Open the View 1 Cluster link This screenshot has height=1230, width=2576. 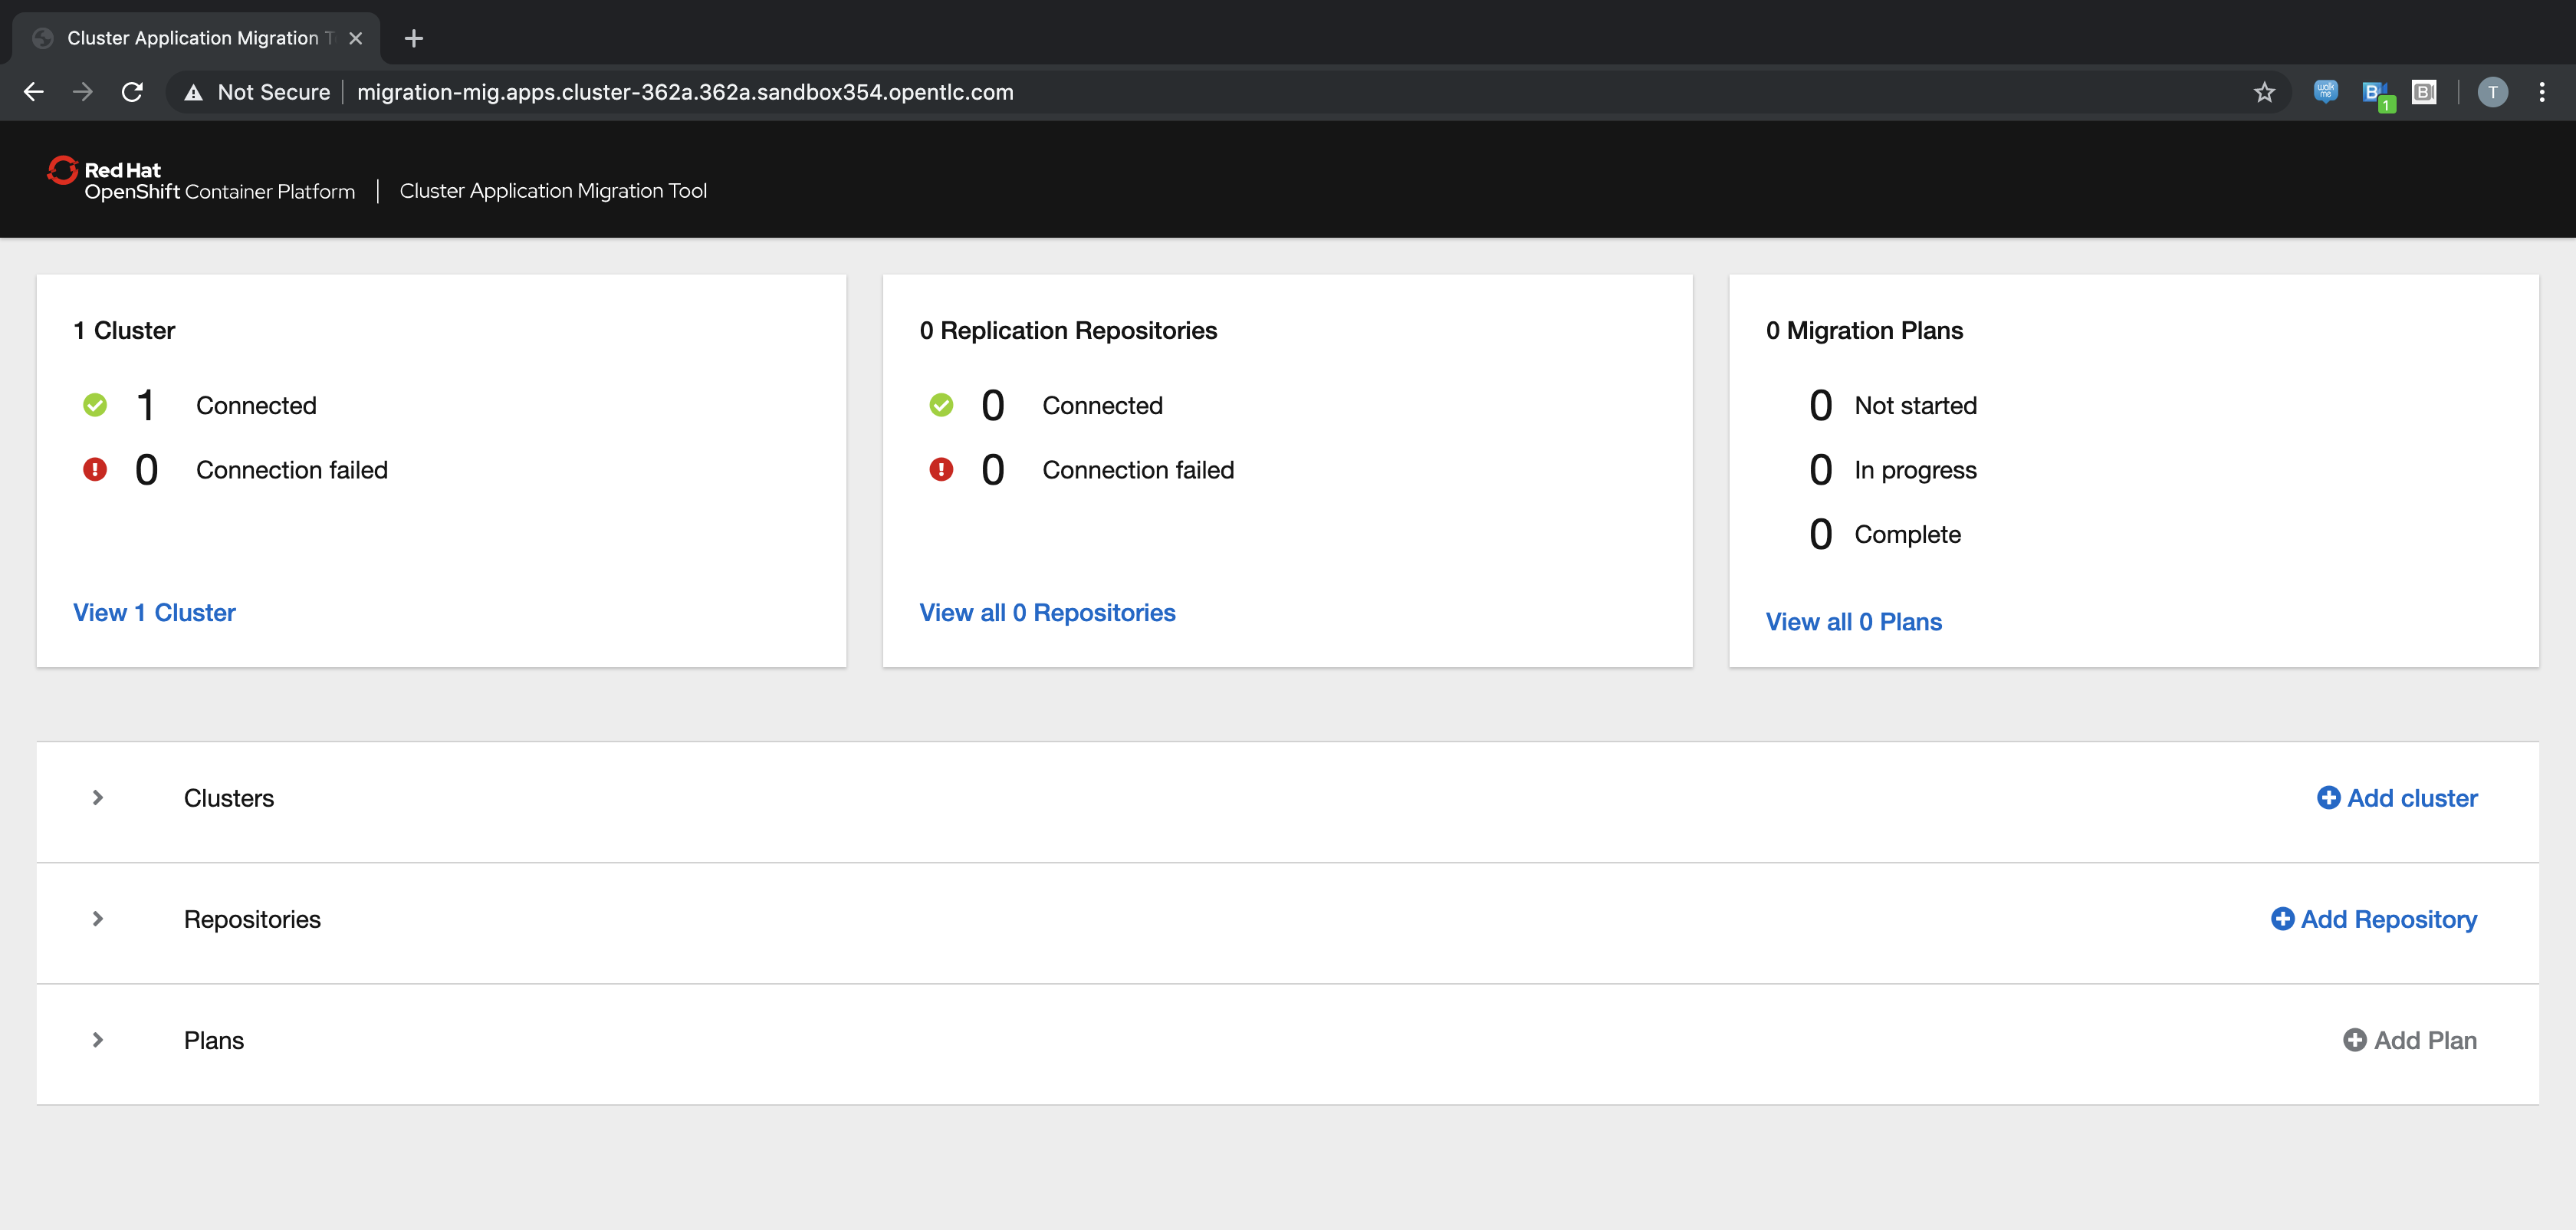[x=154, y=612]
